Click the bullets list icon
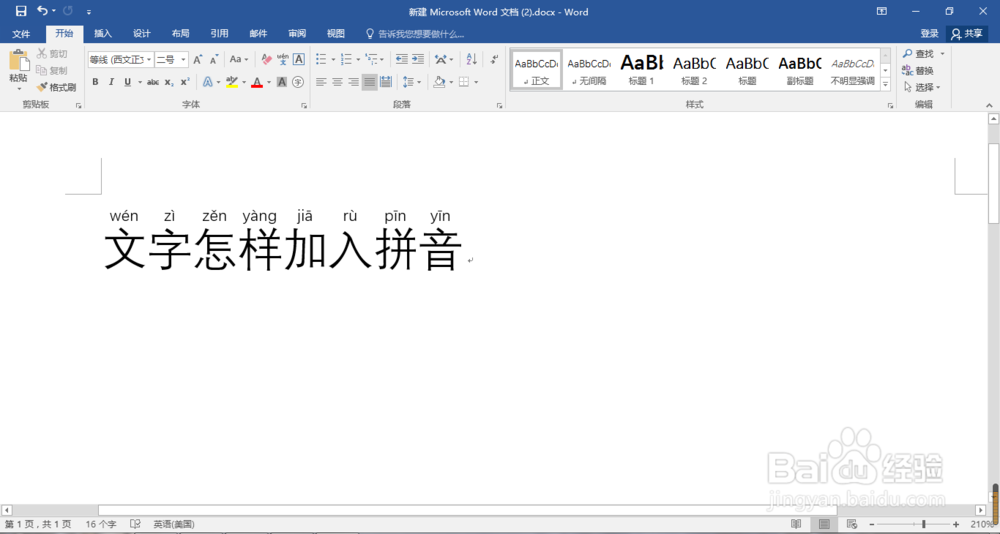The width and height of the screenshot is (1000, 534). [321, 59]
